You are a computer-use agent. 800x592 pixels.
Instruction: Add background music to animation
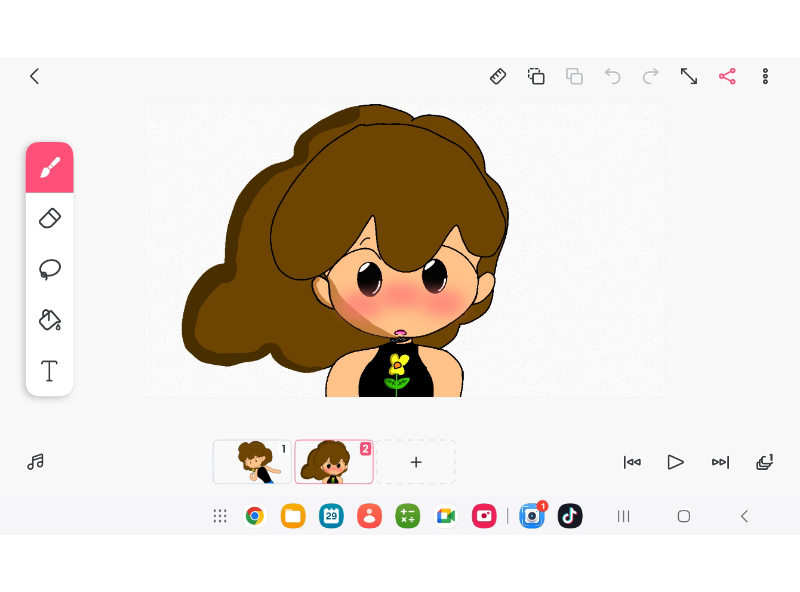[x=36, y=462]
